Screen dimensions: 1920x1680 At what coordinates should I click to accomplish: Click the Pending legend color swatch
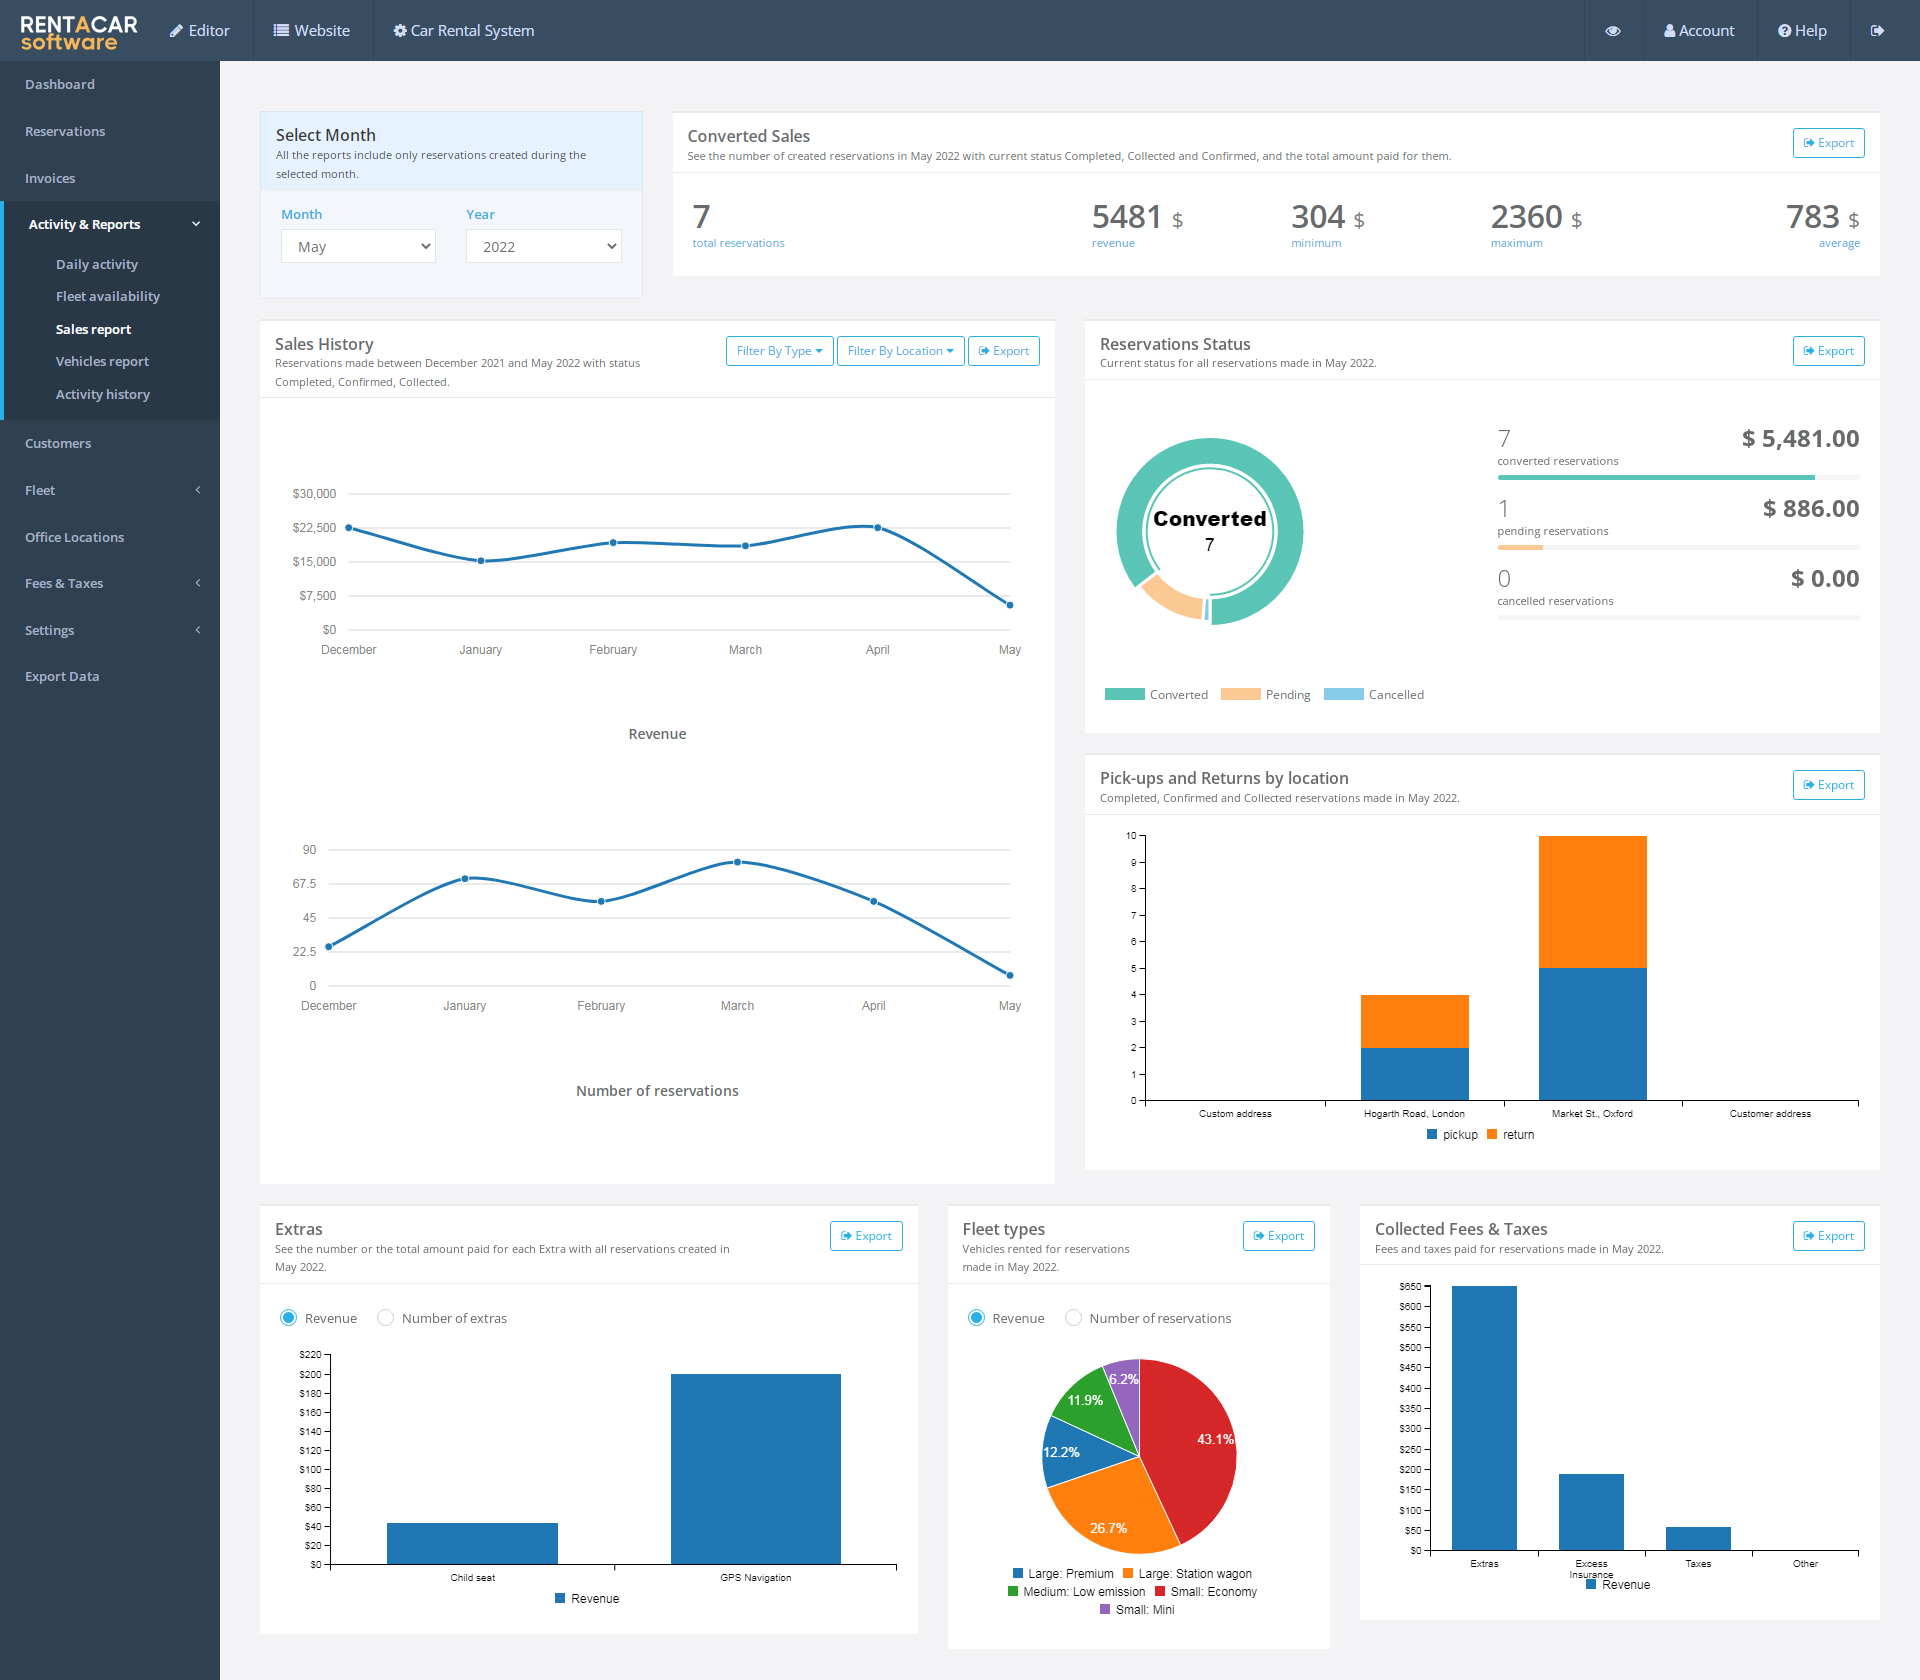click(x=1240, y=695)
